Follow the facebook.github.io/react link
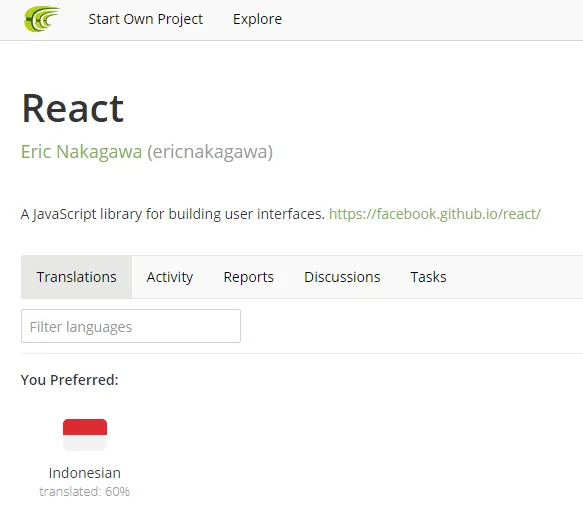This screenshot has height=523, width=583. point(435,214)
